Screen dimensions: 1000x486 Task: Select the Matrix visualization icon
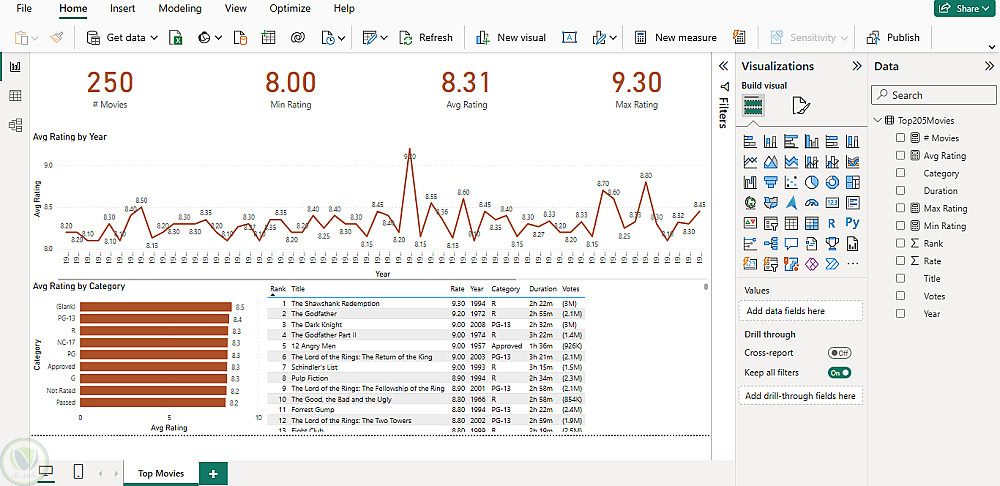tap(811, 223)
